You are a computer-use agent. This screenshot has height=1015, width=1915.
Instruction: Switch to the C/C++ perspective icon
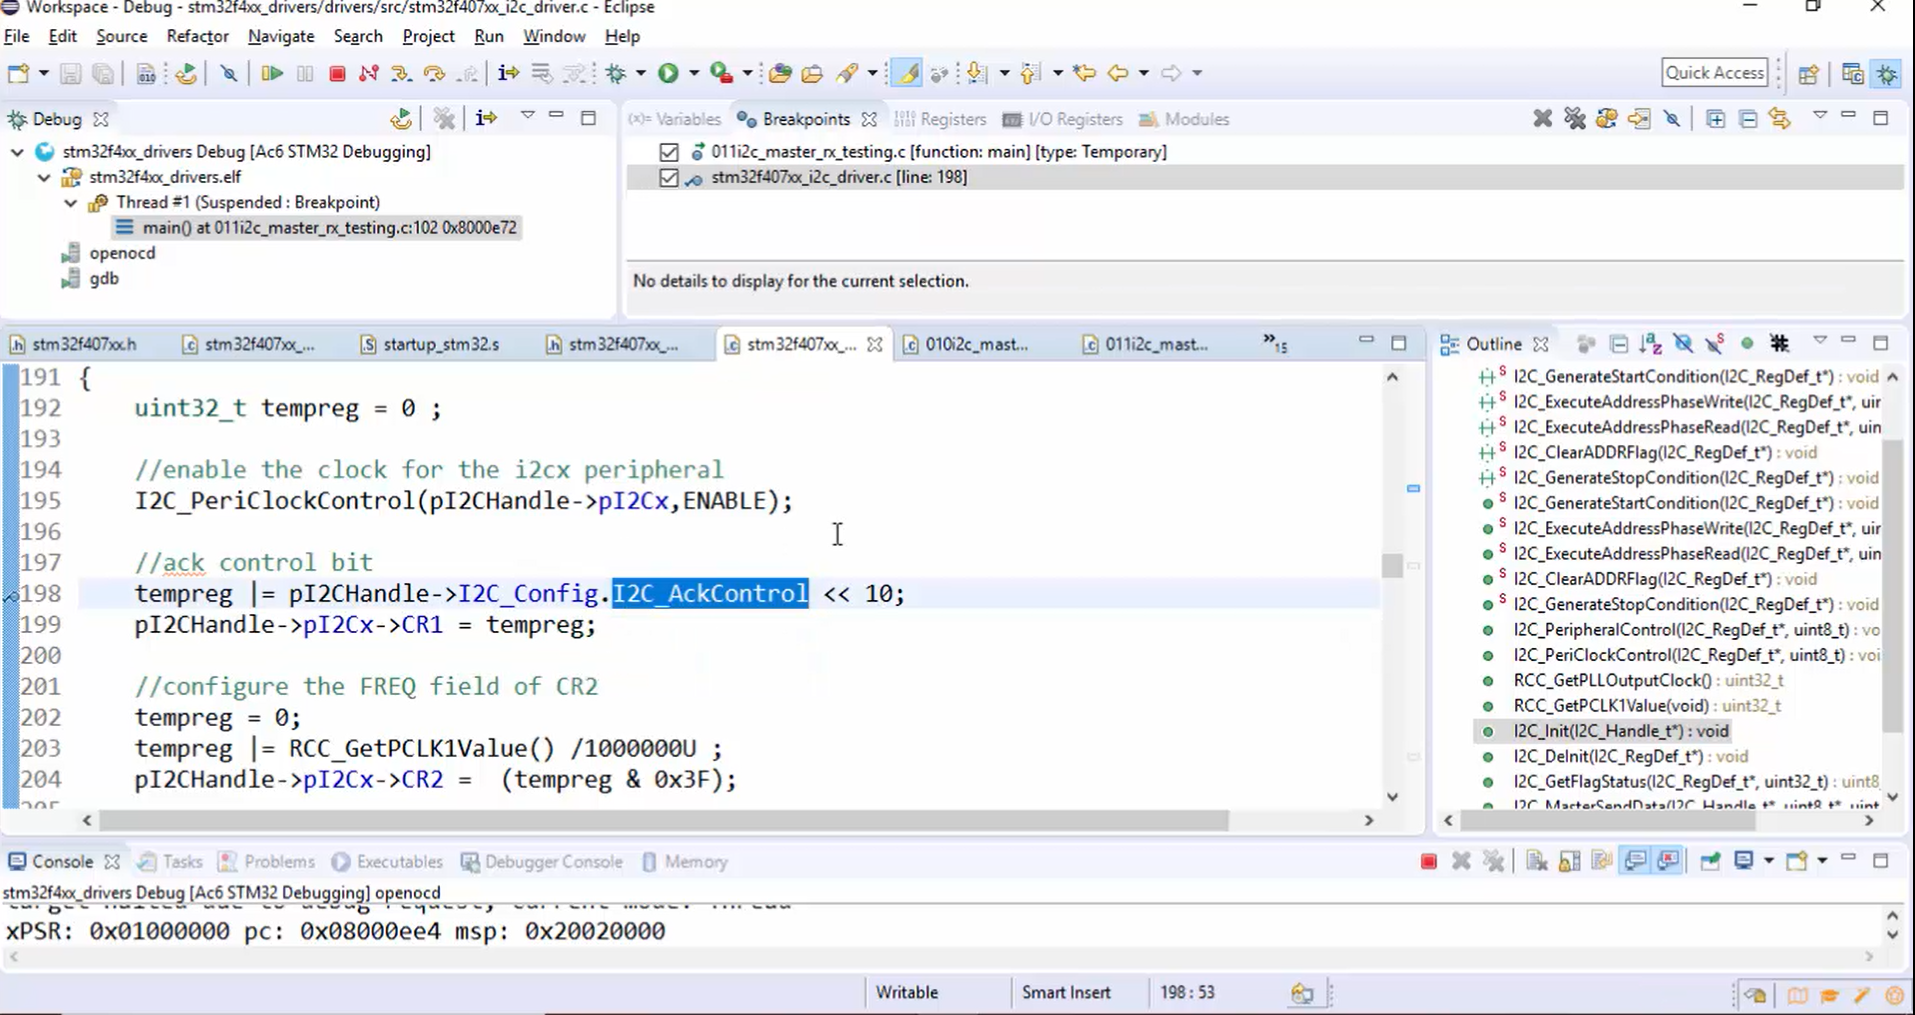point(1852,73)
